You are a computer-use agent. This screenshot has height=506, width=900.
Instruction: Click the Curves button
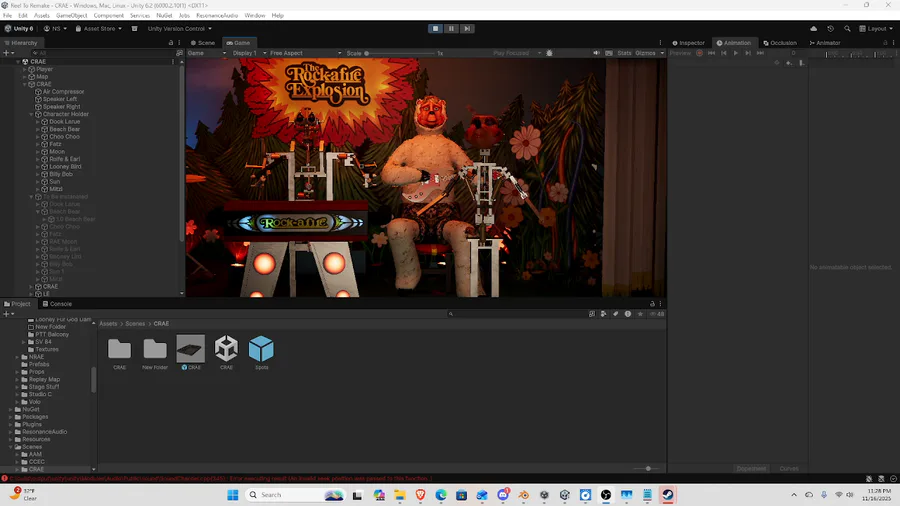tap(789, 469)
